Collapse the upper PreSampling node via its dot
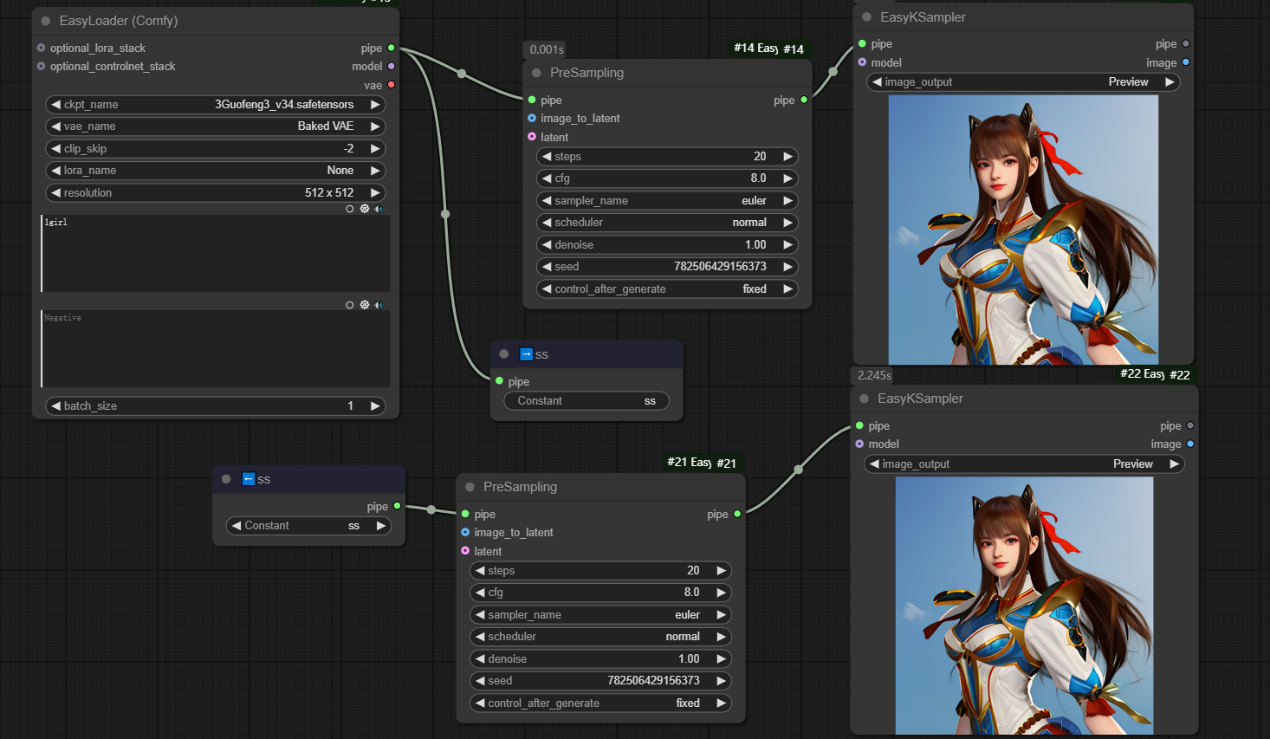1270x739 pixels. (537, 73)
